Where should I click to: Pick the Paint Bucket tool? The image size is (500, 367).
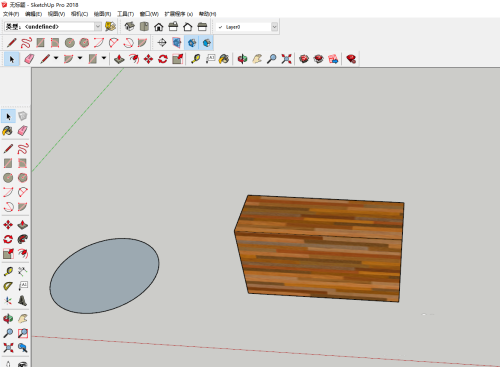click(224, 59)
